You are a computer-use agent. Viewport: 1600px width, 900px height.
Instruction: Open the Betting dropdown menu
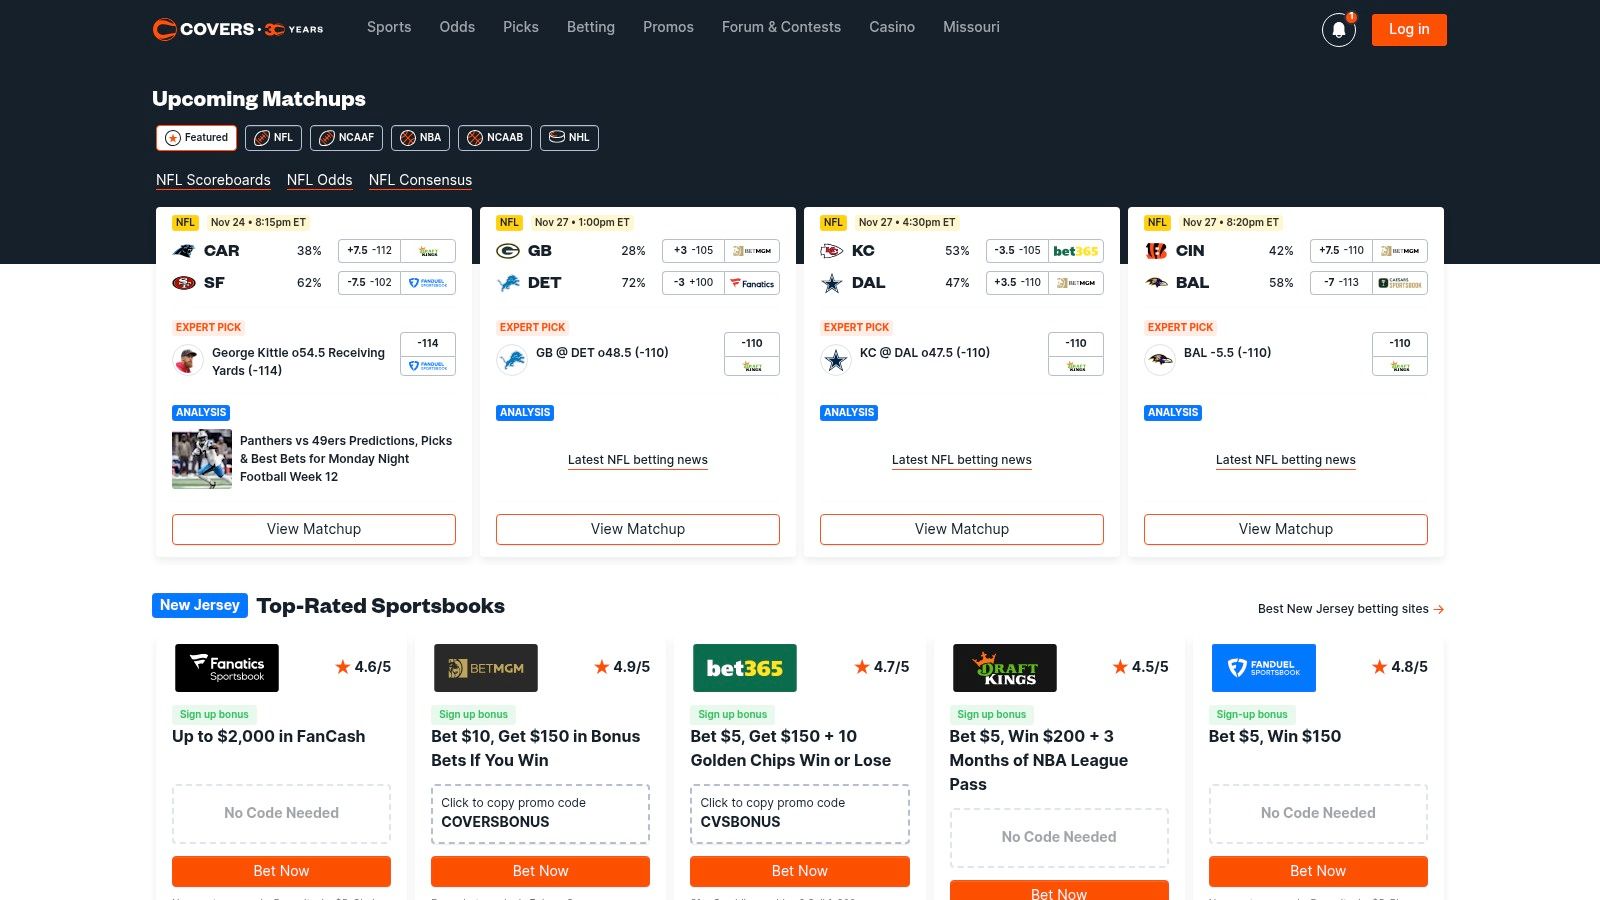[x=591, y=27]
